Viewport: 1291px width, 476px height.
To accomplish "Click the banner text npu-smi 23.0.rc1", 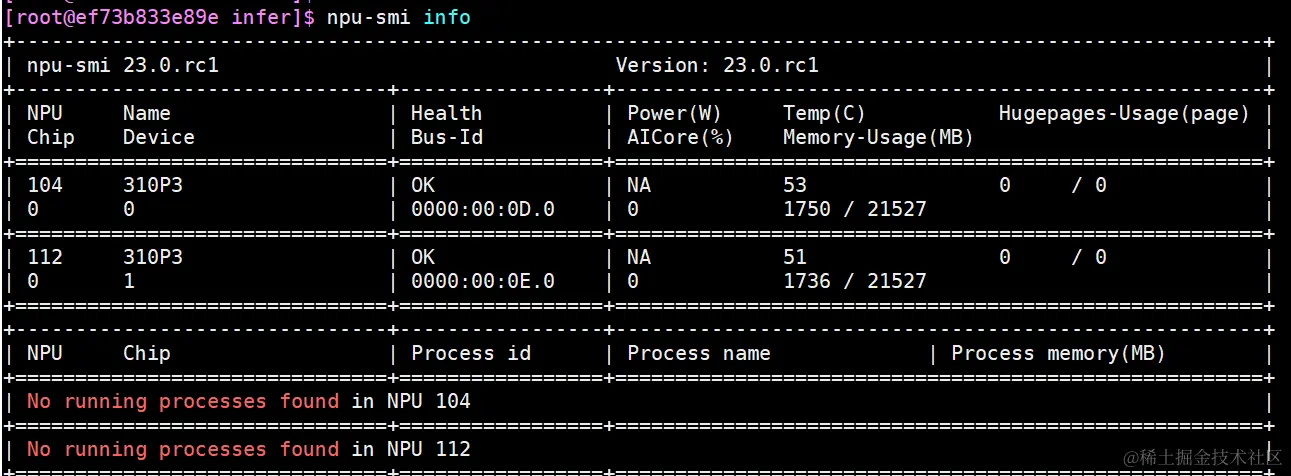I will [123, 66].
